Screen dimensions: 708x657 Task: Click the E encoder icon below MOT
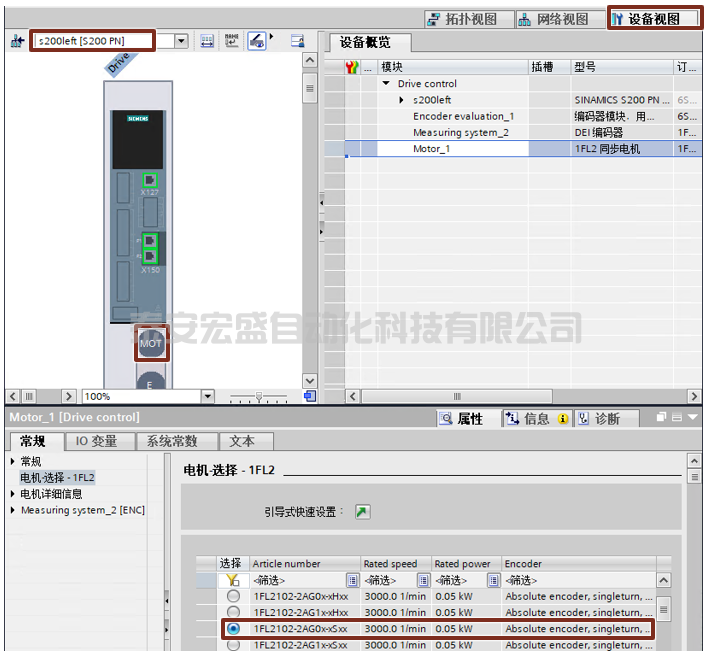click(150, 381)
